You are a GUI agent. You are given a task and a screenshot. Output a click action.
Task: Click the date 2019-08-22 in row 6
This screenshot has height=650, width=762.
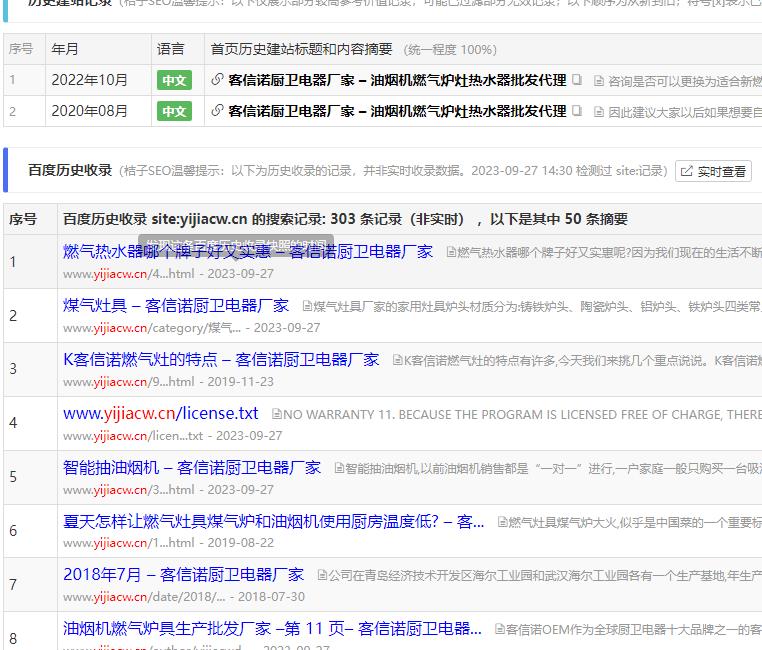tap(241, 543)
